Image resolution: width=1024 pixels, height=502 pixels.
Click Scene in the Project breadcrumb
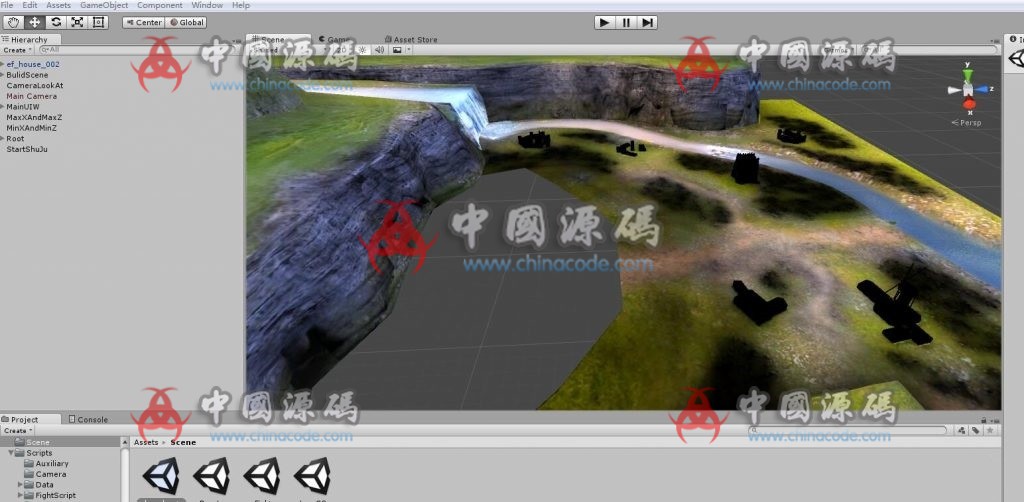183,442
